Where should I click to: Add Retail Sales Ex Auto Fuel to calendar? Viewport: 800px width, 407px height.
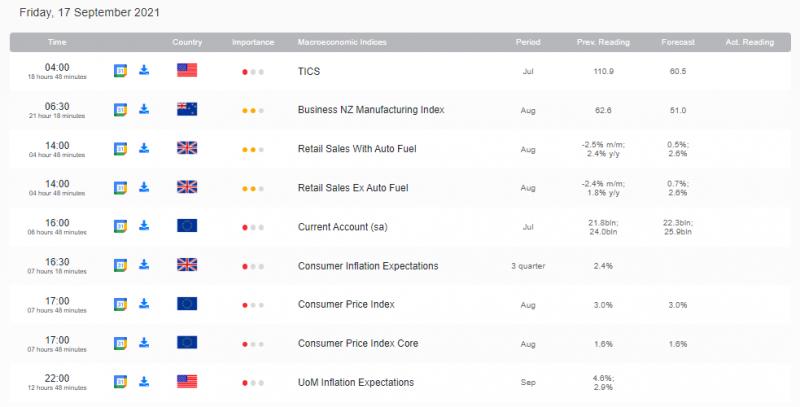[x=120, y=188]
